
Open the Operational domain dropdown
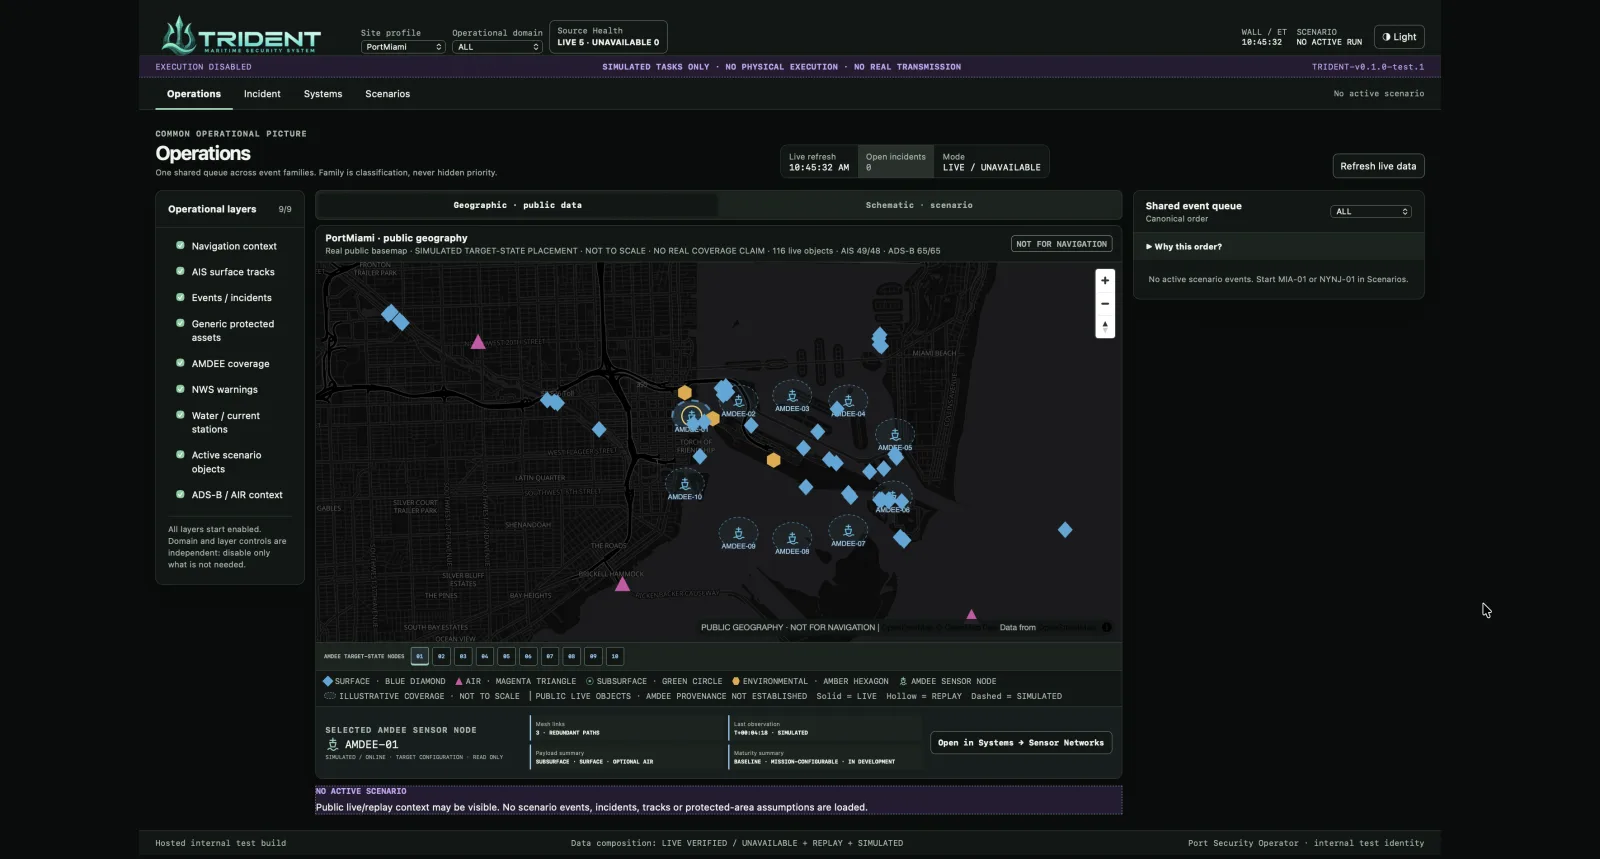click(x=497, y=47)
